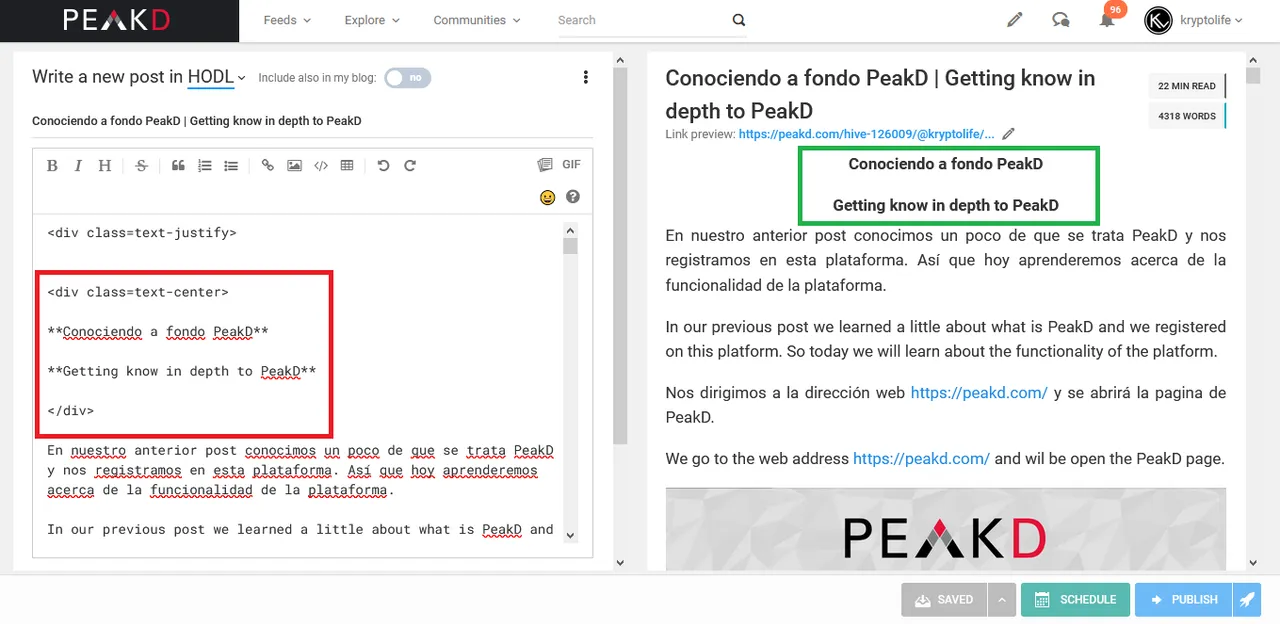Click the post title input field
The height and width of the screenshot is (624, 1280).
(x=312, y=121)
